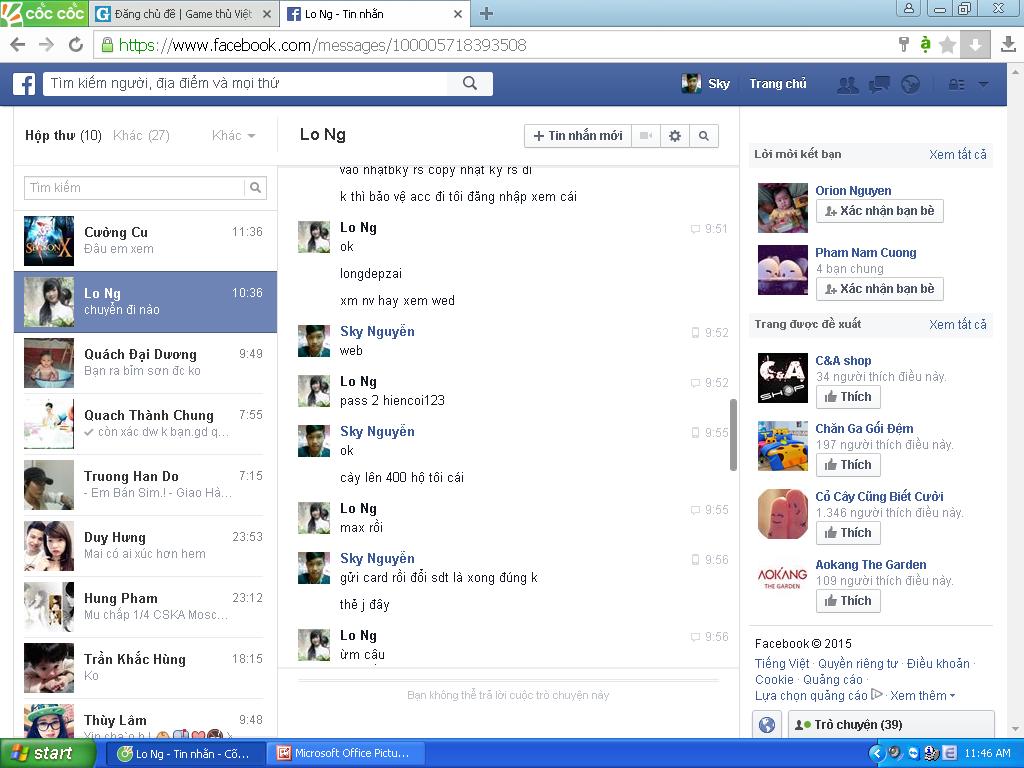Bookmark page with star icon

point(947,45)
